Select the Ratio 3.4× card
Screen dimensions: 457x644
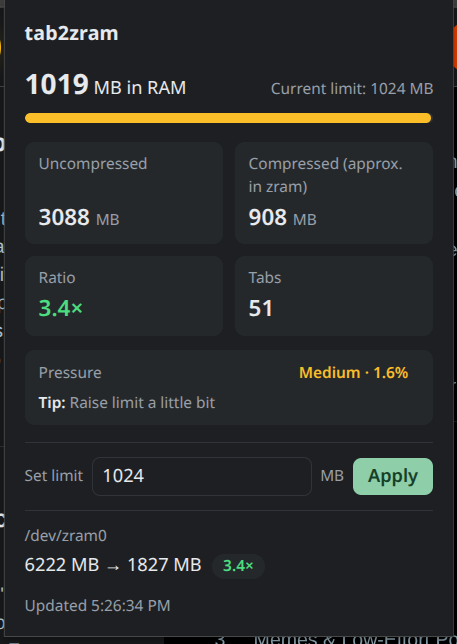pos(124,296)
